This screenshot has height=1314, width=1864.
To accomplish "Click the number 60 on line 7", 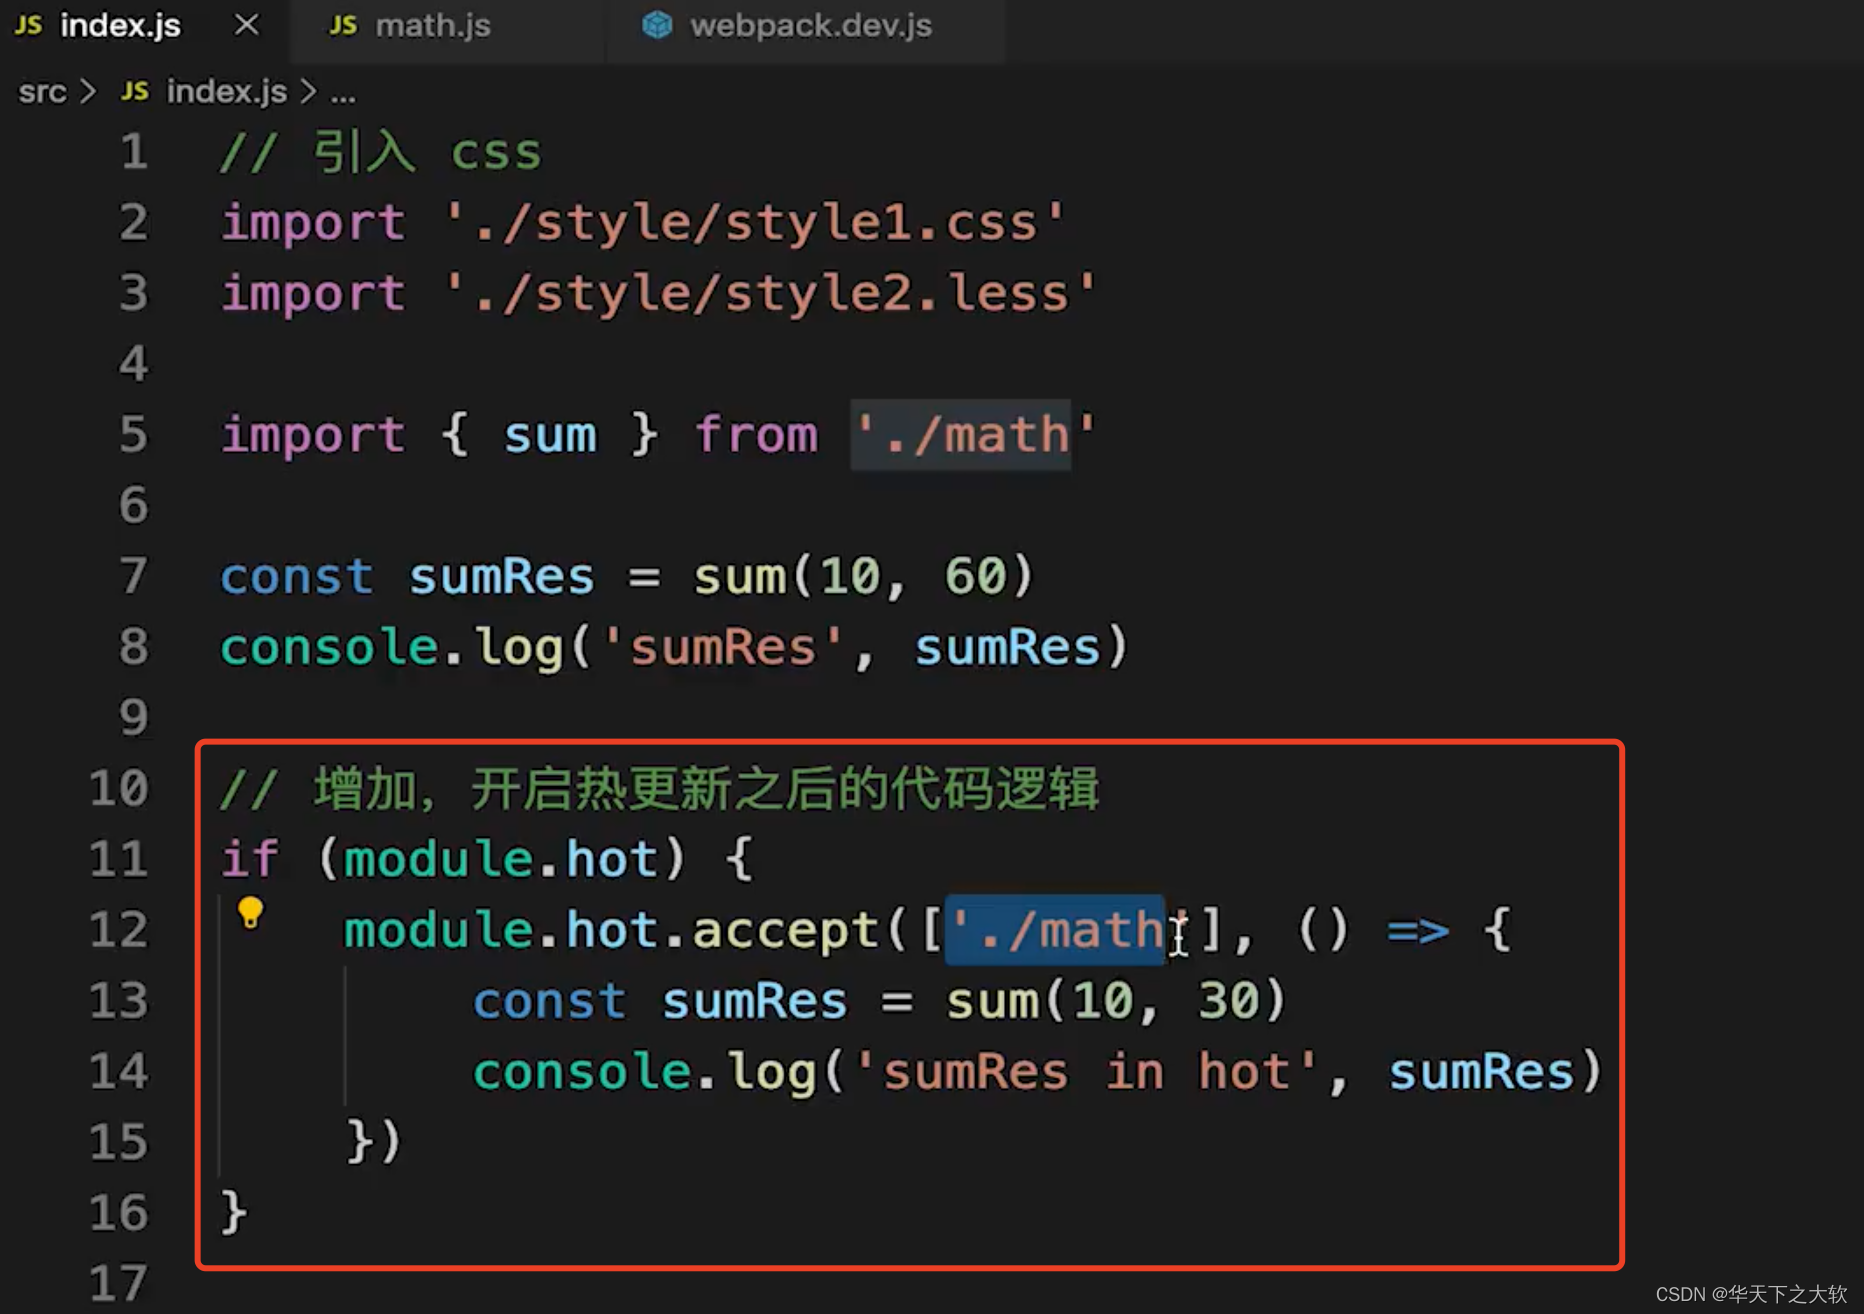I will [x=976, y=577].
